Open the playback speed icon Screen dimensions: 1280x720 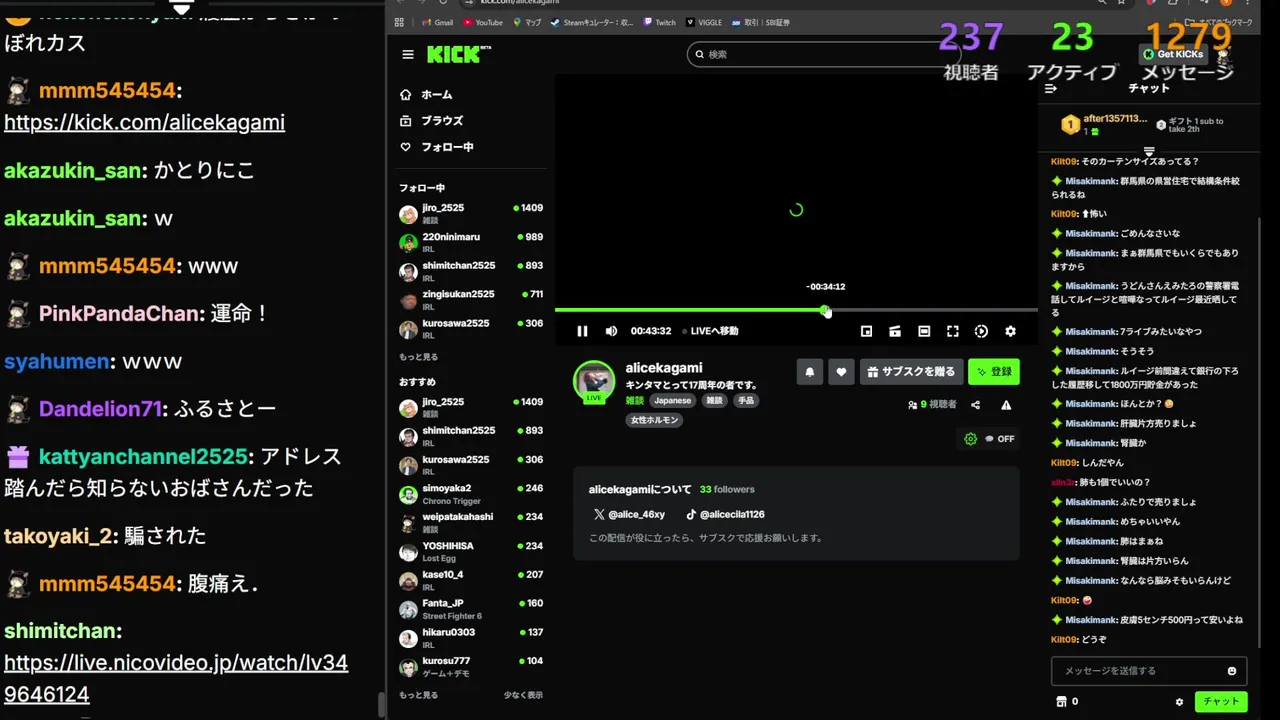point(981,331)
